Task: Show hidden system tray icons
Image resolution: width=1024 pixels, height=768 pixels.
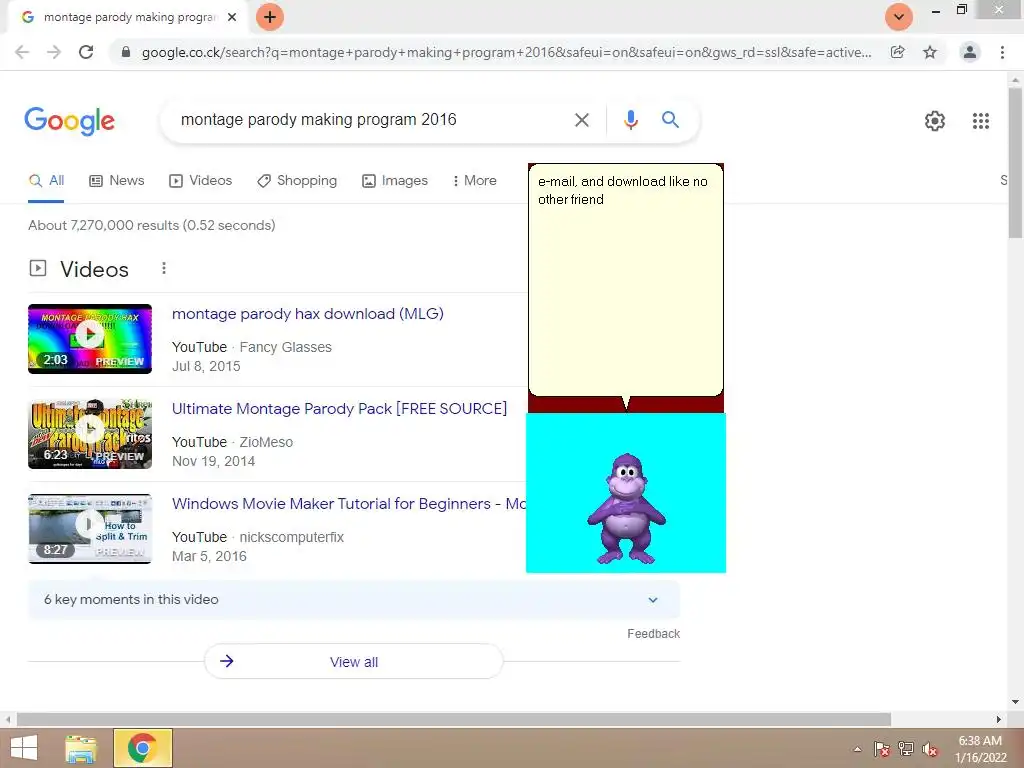Action: [857, 749]
